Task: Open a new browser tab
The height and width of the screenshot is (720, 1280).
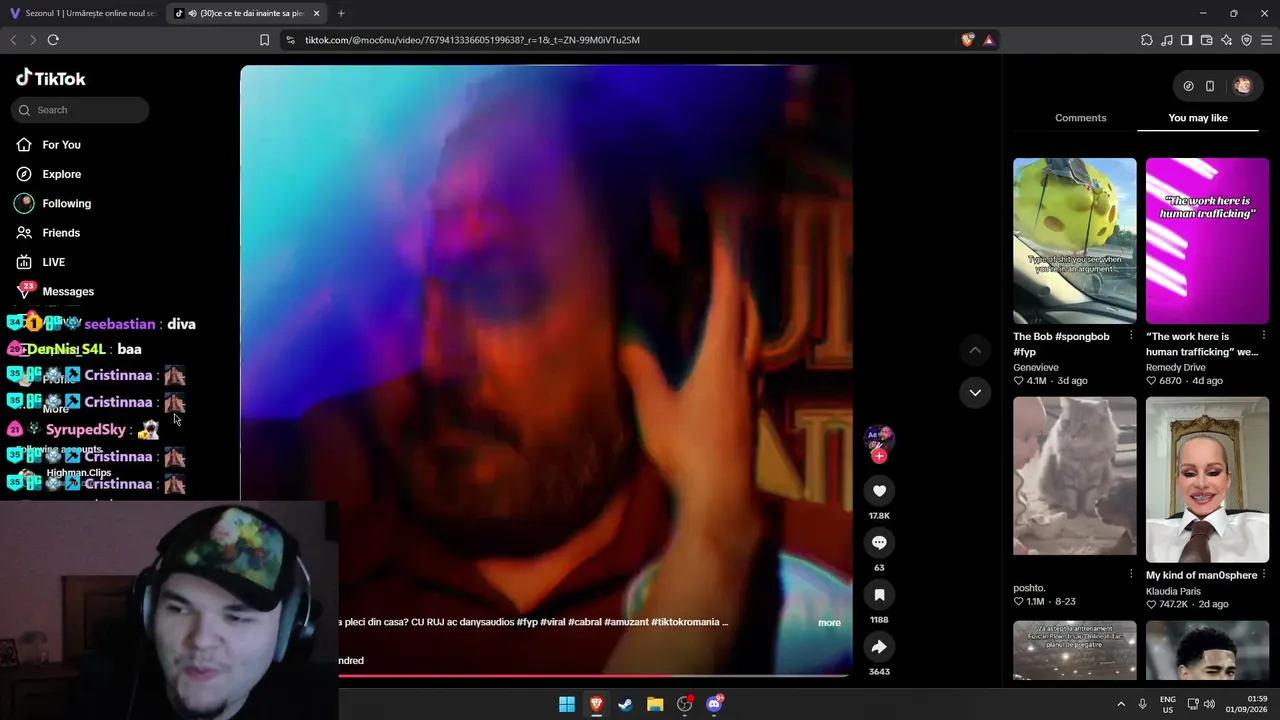Action: coord(341,13)
